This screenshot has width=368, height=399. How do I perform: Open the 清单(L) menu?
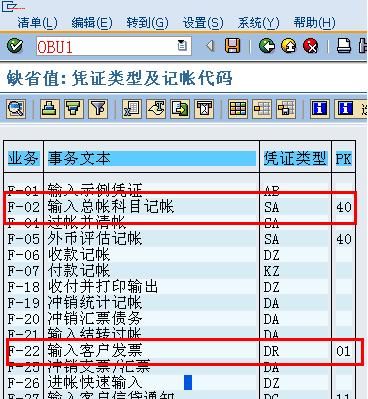[38, 23]
